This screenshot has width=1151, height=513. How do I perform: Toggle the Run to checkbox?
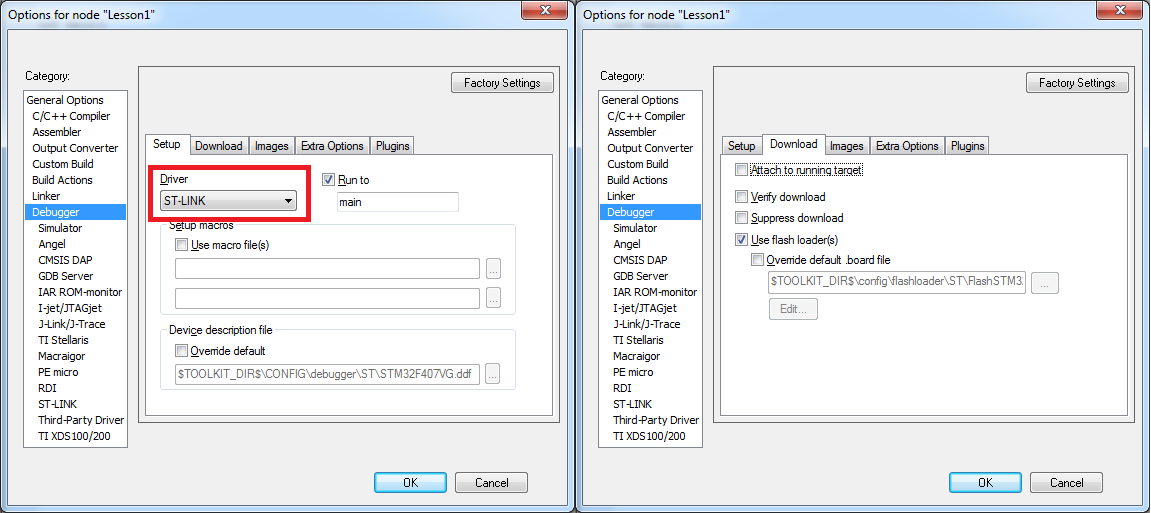[328, 180]
